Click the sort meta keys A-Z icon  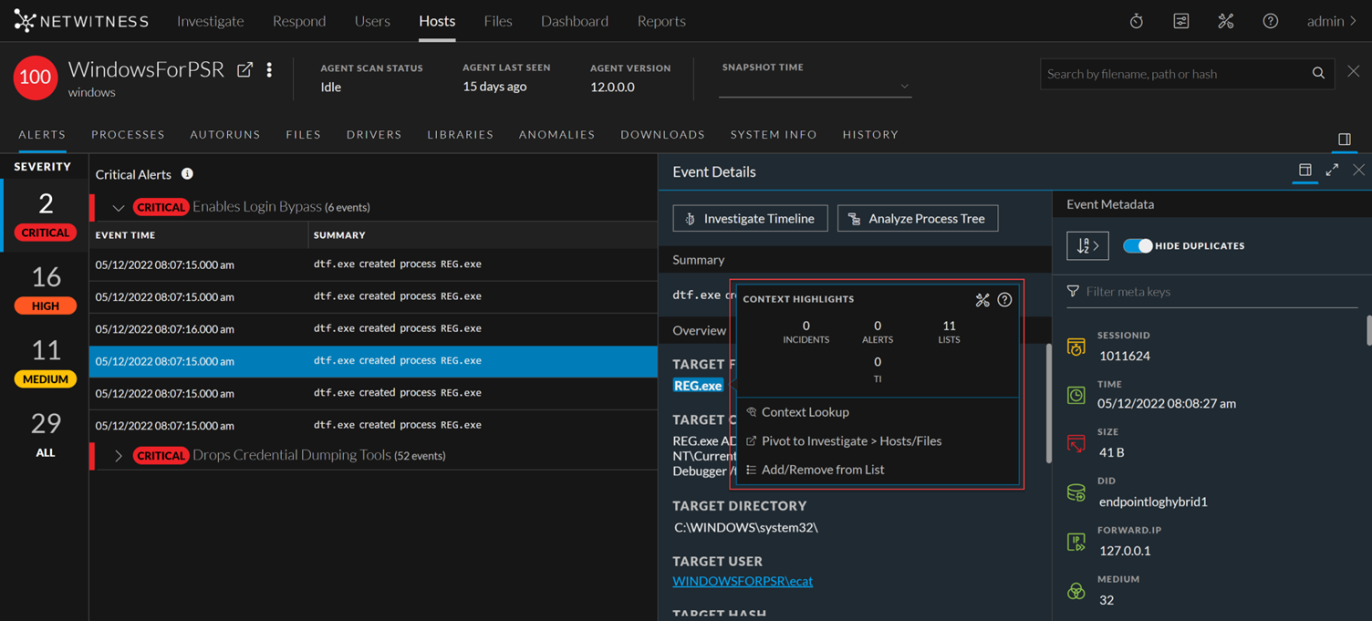(1087, 245)
